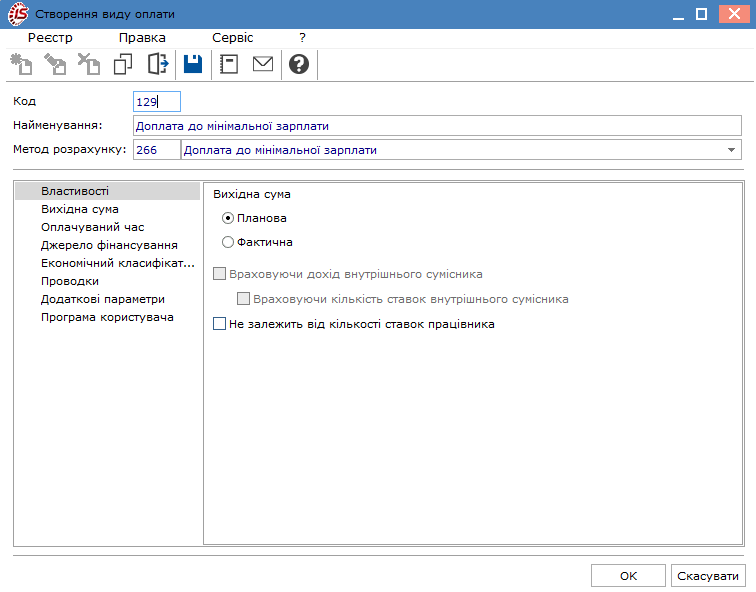
Task: Click the exit toolbar icon with arrow
Action: pyautogui.click(x=158, y=64)
